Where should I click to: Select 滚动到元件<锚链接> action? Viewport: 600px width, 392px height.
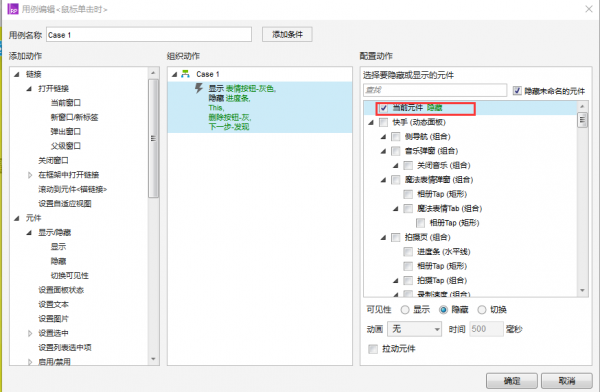click(72, 189)
